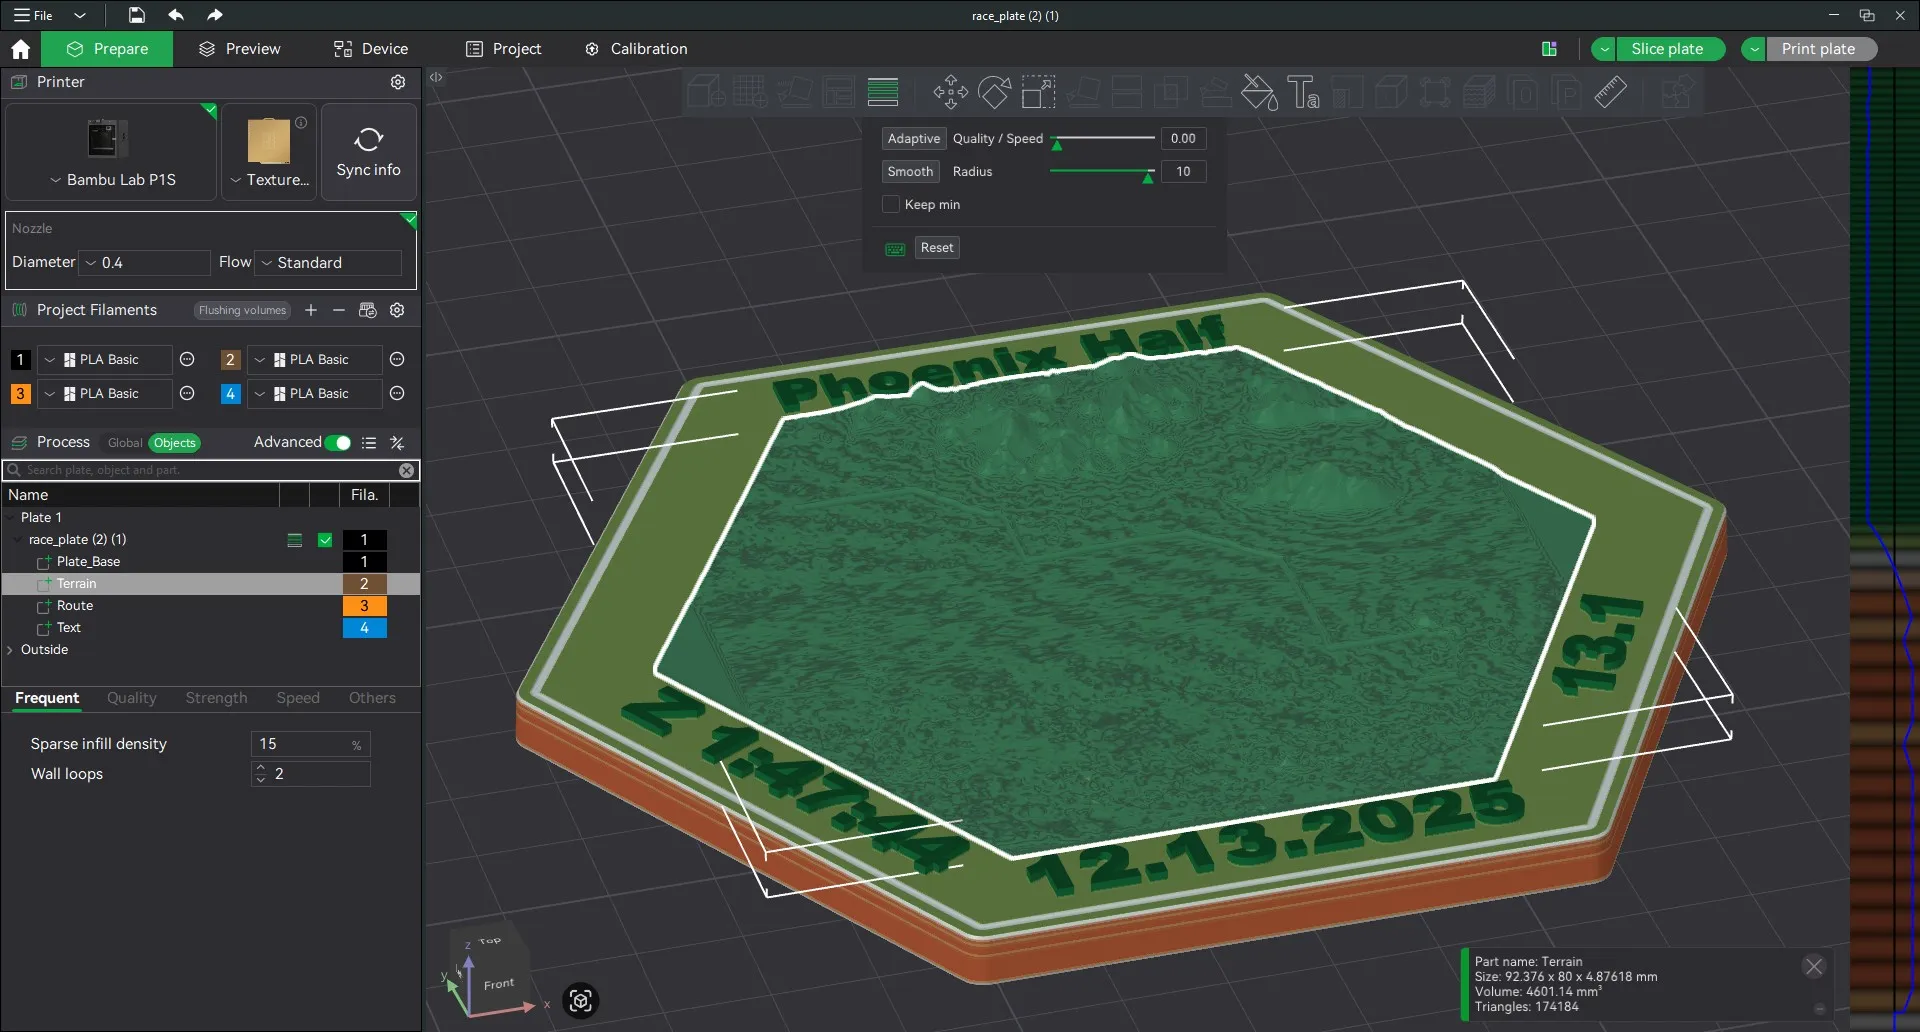The image size is (1920, 1032).
Task: Open the Calibration tab
Action: 636,49
